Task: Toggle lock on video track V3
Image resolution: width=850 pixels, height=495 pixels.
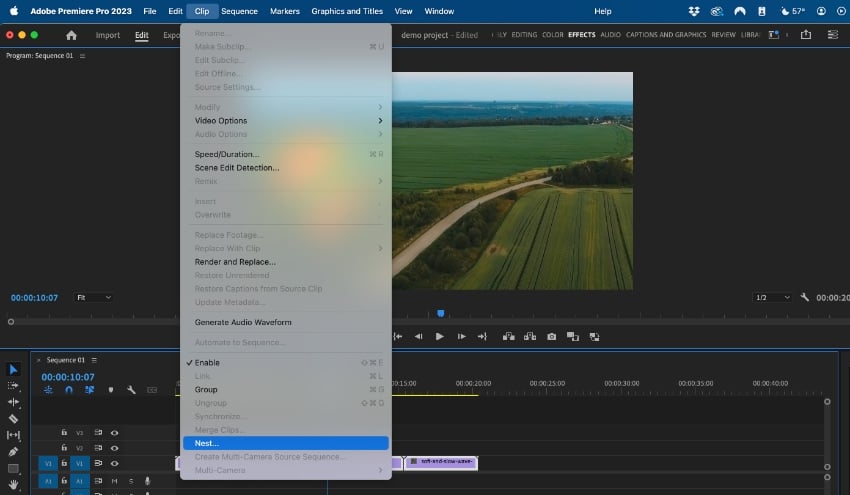Action: [x=64, y=433]
